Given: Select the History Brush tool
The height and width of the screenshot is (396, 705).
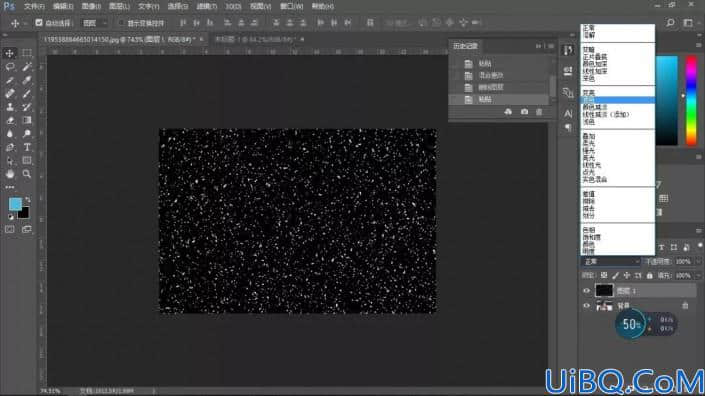Looking at the screenshot, I should [27, 107].
